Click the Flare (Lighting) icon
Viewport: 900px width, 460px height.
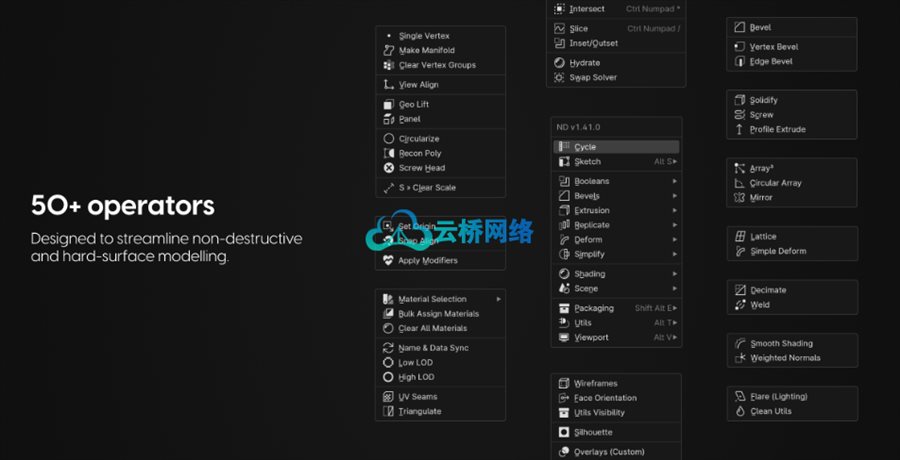pyautogui.click(x=740, y=397)
